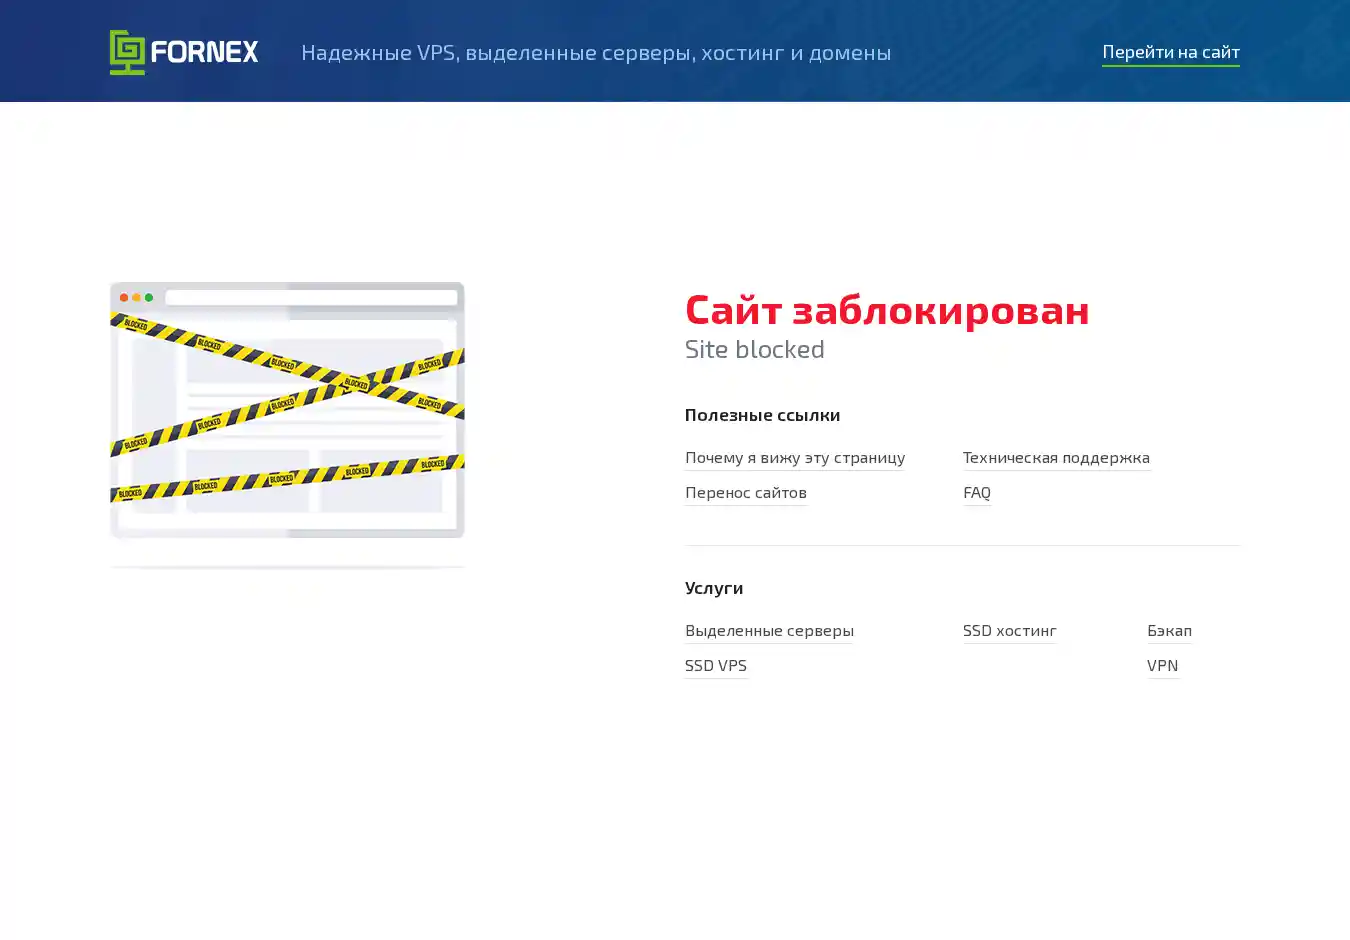Image resolution: width=1350 pixels, height=940 pixels.
Task: Open the 'SSD VPS' link
Action: (x=715, y=665)
